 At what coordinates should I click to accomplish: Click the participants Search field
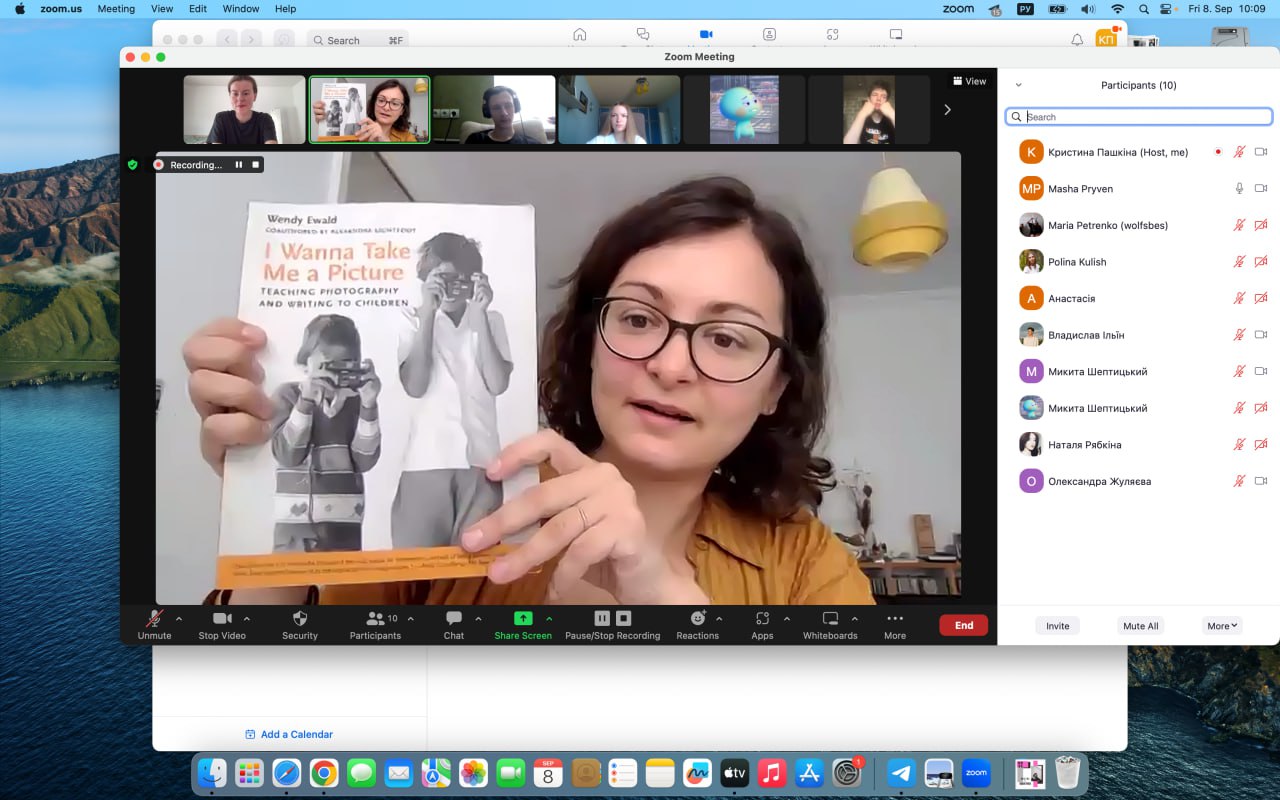tap(1140, 117)
